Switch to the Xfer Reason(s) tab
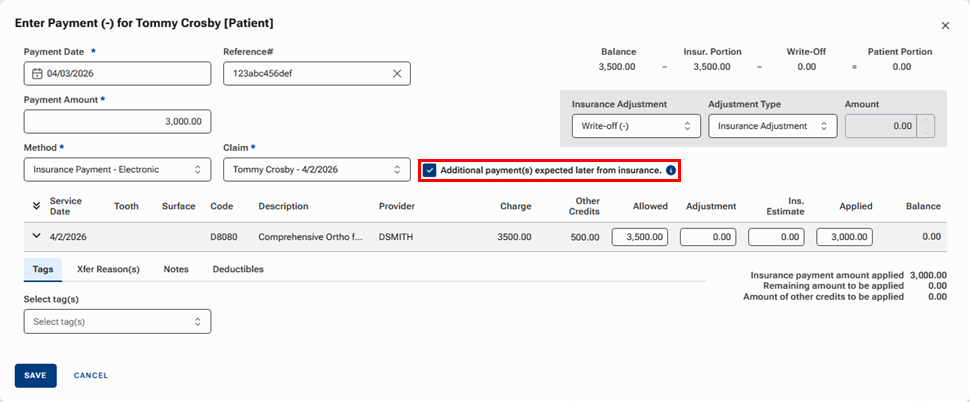The image size is (970, 402). click(x=111, y=269)
